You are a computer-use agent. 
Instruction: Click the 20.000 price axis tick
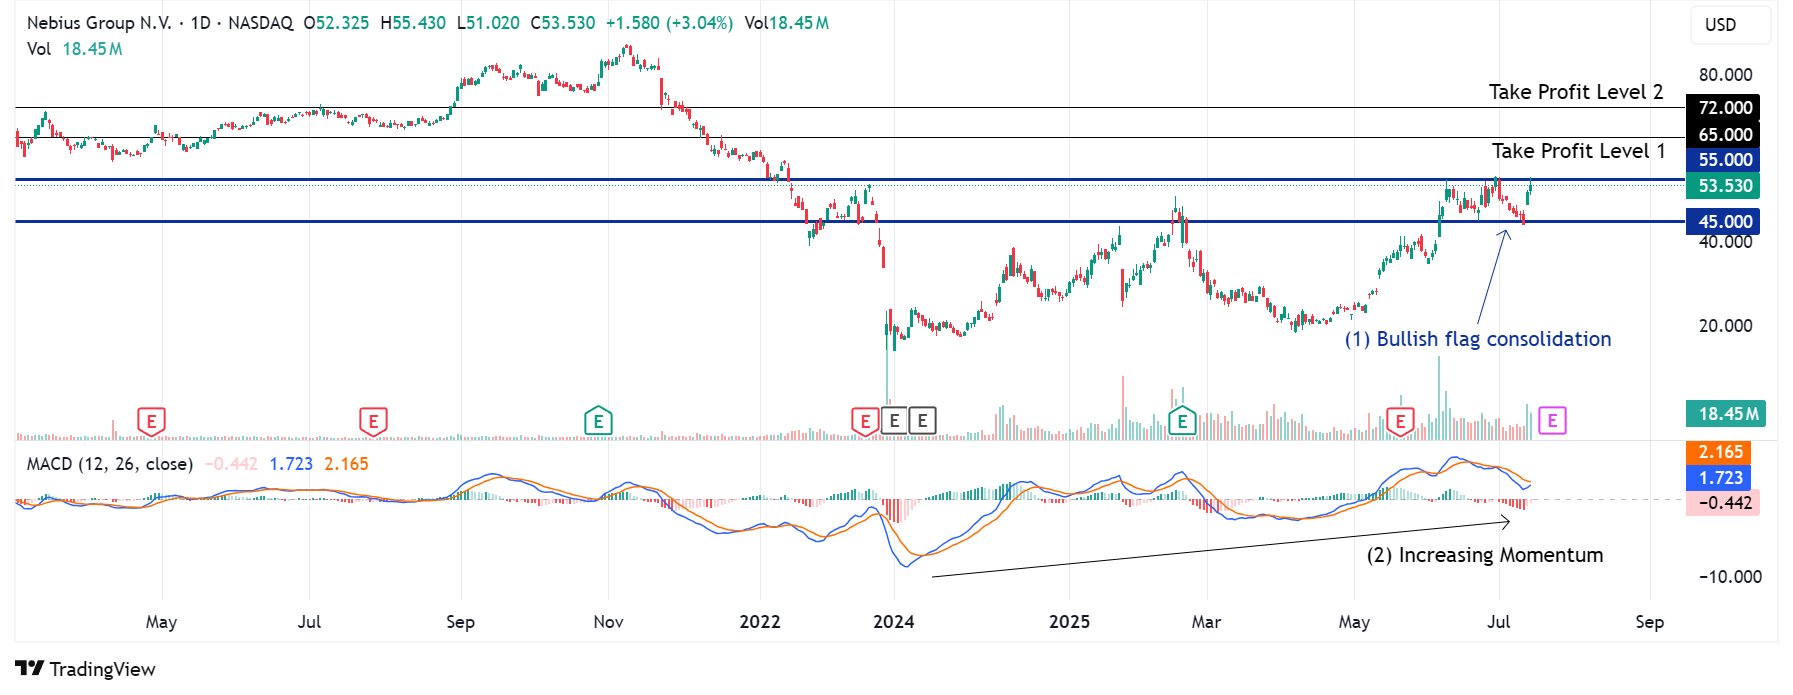click(1726, 326)
